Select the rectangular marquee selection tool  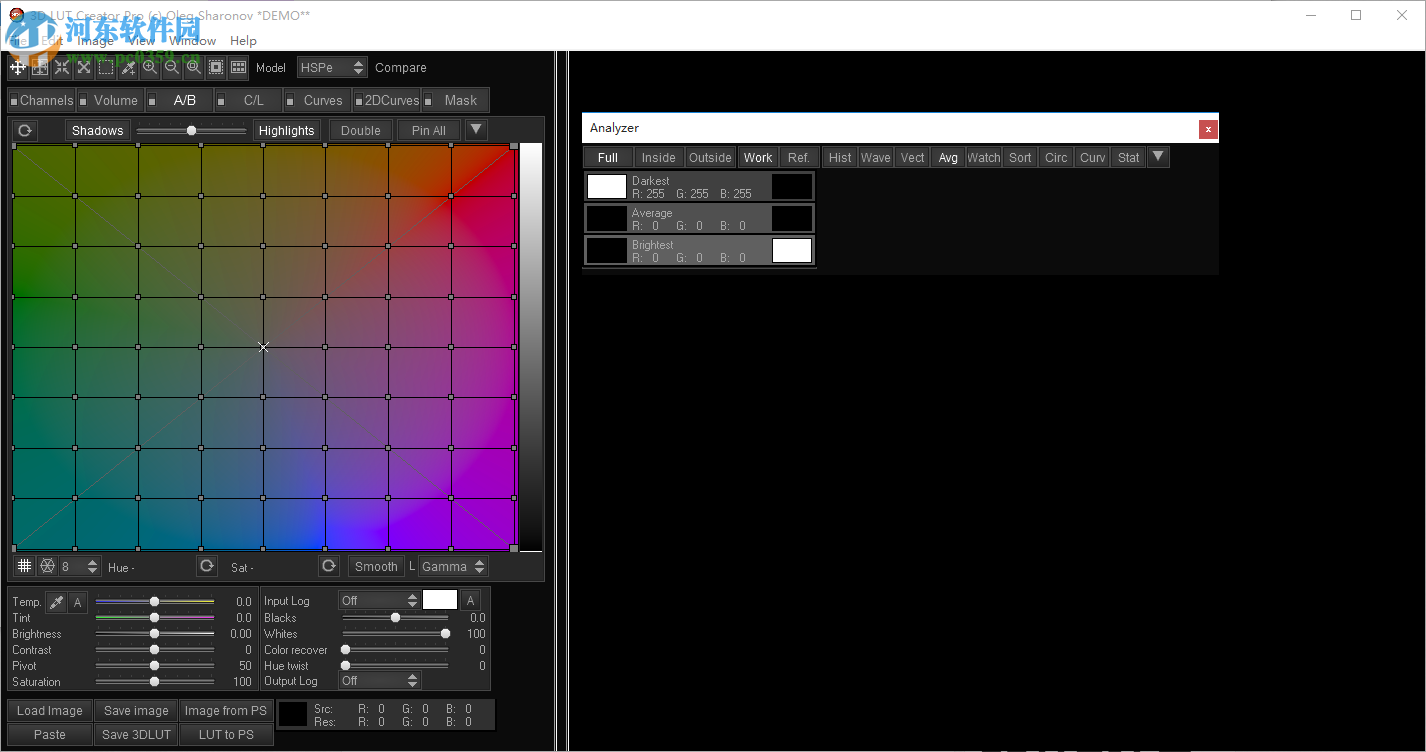pos(105,67)
